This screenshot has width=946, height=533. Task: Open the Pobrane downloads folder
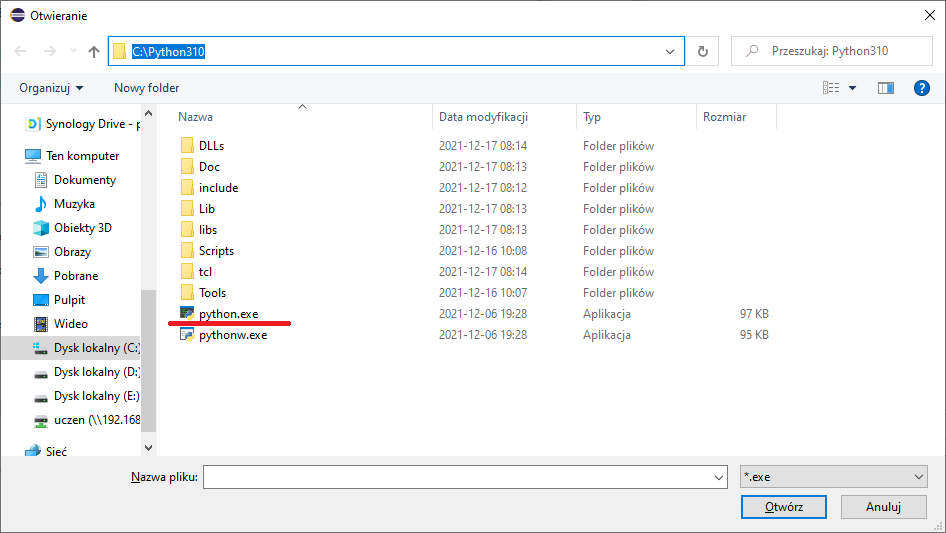coord(76,276)
